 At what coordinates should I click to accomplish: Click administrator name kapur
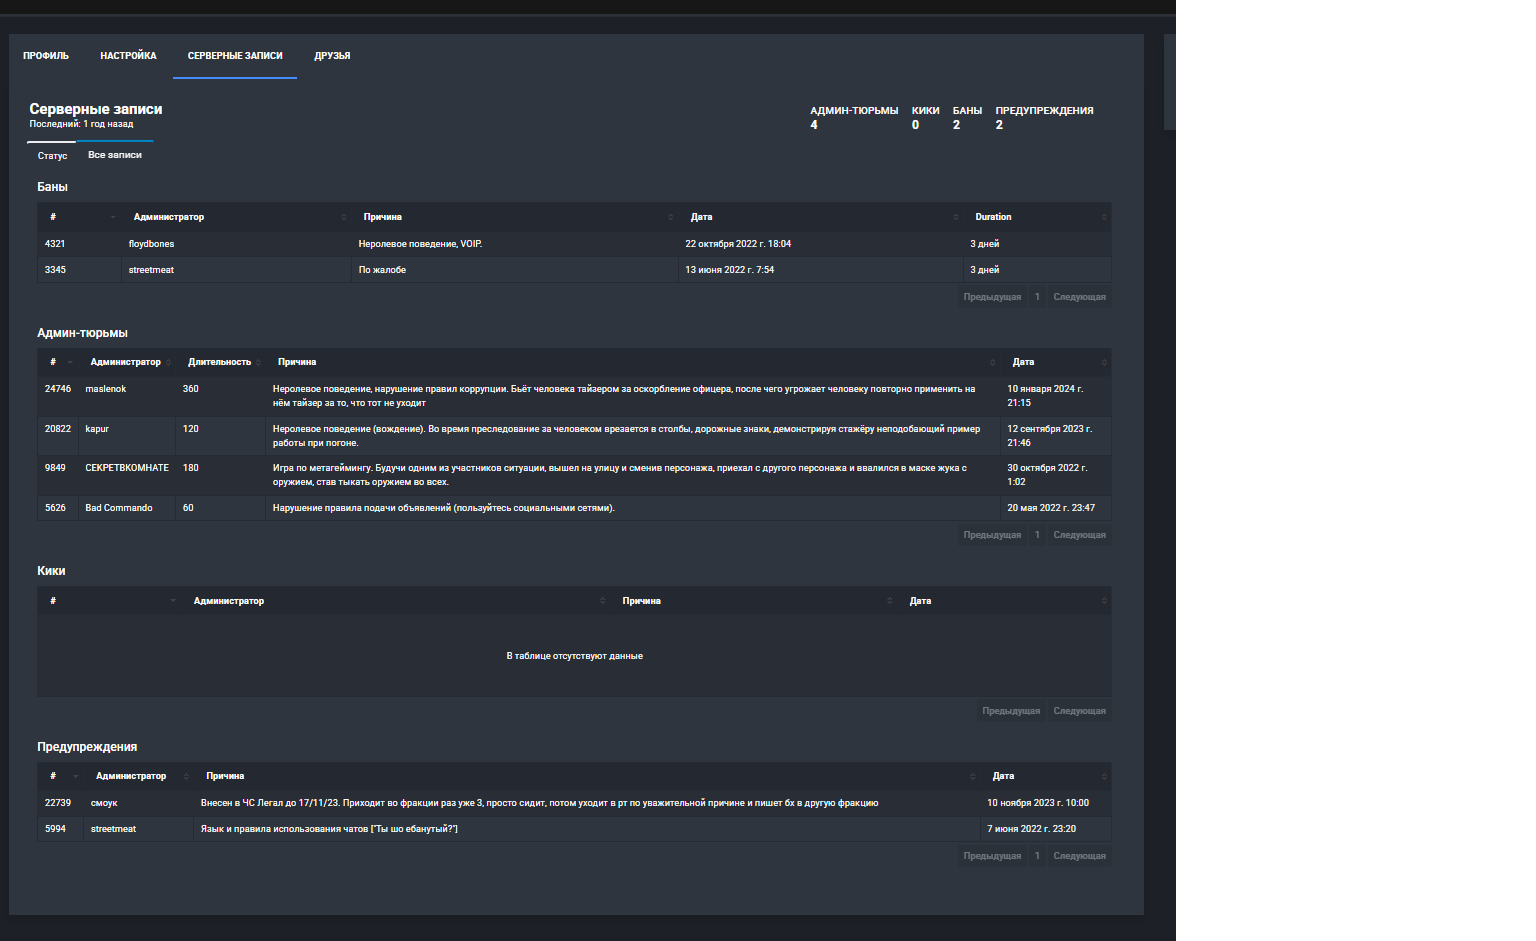pos(97,429)
